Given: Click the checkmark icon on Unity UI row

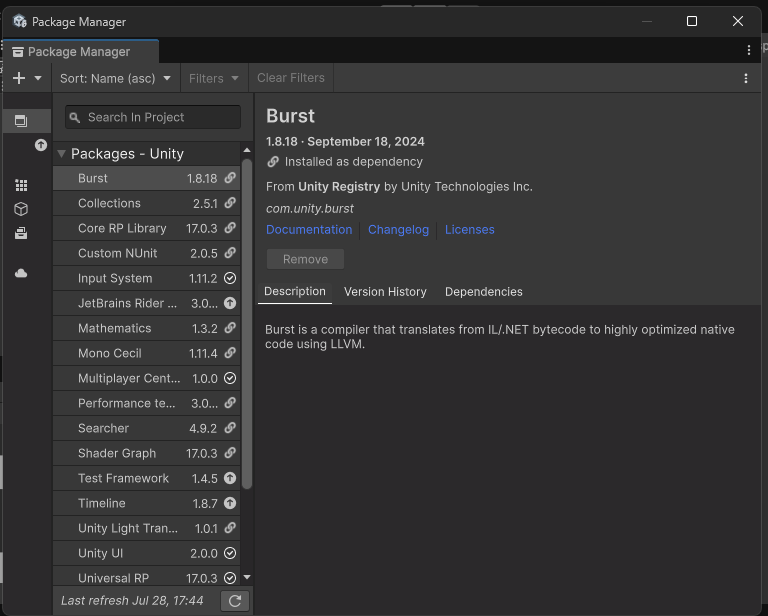Looking at the screenshot, I should pyautogui.click(x=230, y=553).
